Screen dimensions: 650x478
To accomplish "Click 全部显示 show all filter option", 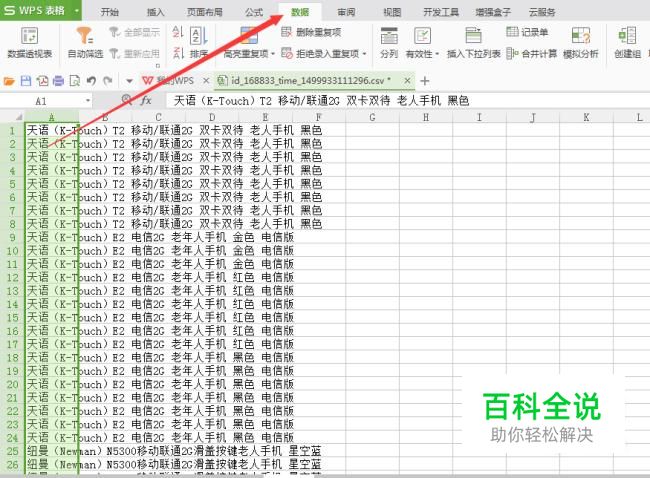I will (x=135, y=32).
